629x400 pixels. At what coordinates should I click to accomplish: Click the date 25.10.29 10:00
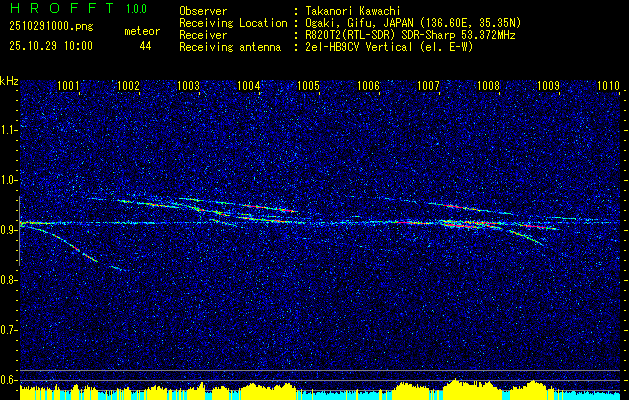[x=51, y=46]
